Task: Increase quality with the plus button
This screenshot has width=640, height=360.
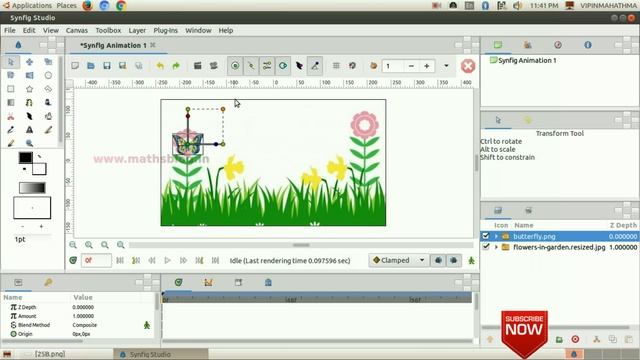Action: click(x=427, y=66)
